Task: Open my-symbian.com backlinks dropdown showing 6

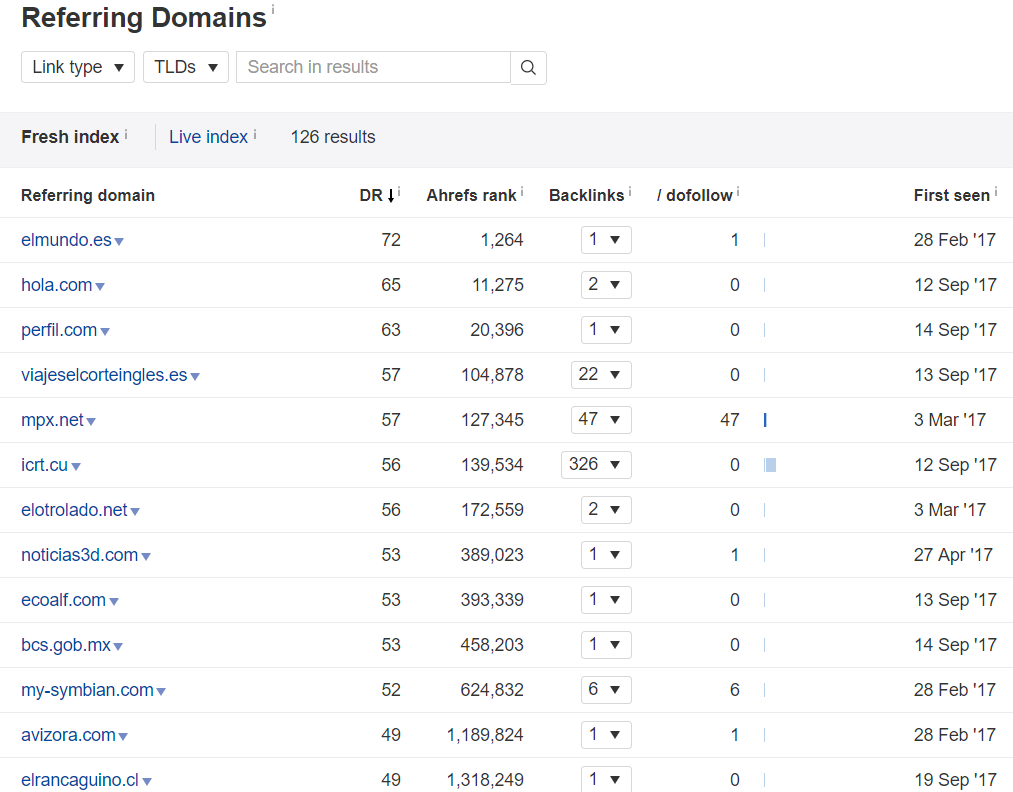Action: [x=606, y=690]
